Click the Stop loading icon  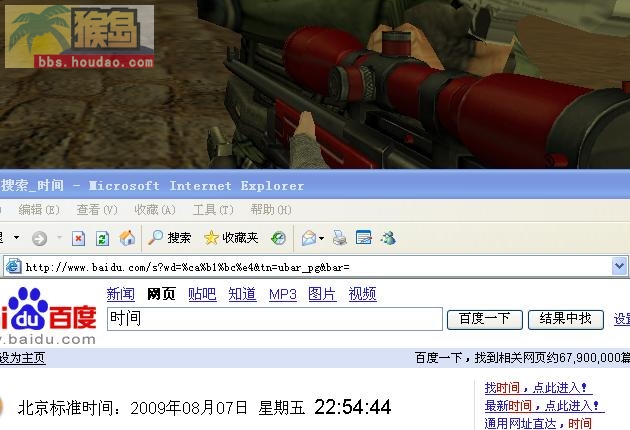click(x=78, y=238)
